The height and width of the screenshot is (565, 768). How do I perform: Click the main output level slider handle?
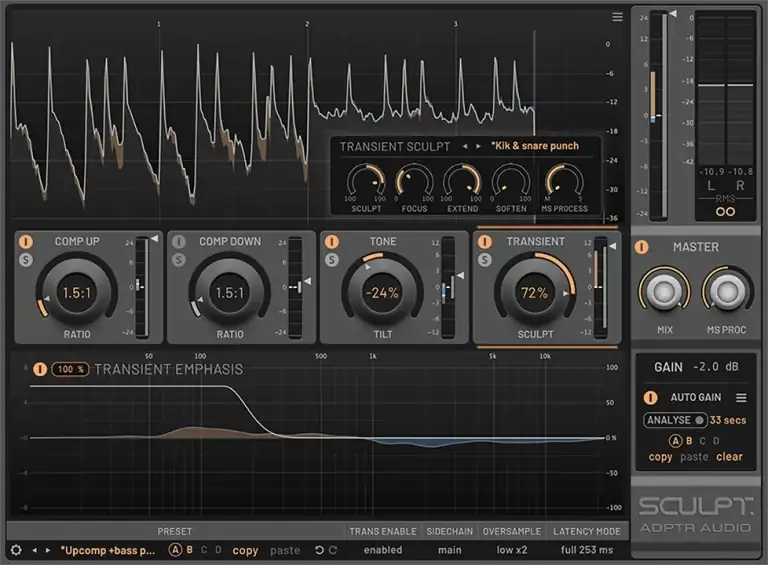tap(673, 14)
